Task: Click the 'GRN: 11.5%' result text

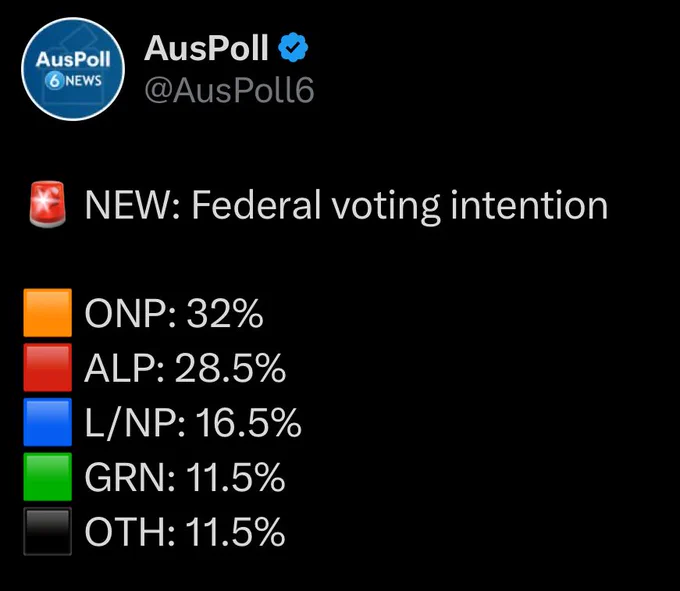Action: pos(185,477)
